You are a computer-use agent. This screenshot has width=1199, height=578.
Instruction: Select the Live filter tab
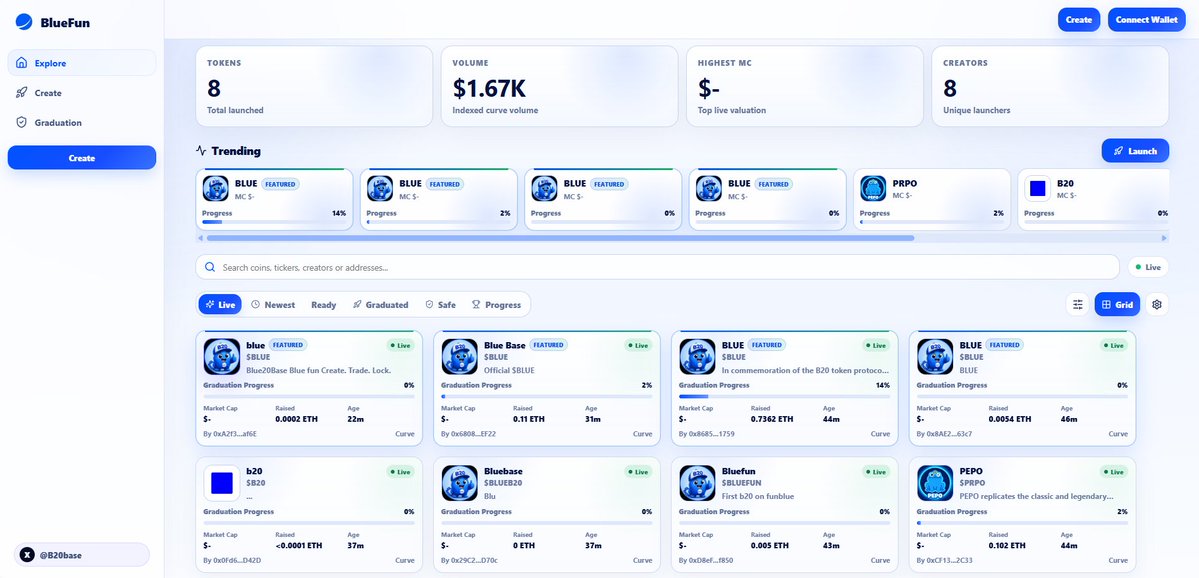220,304
